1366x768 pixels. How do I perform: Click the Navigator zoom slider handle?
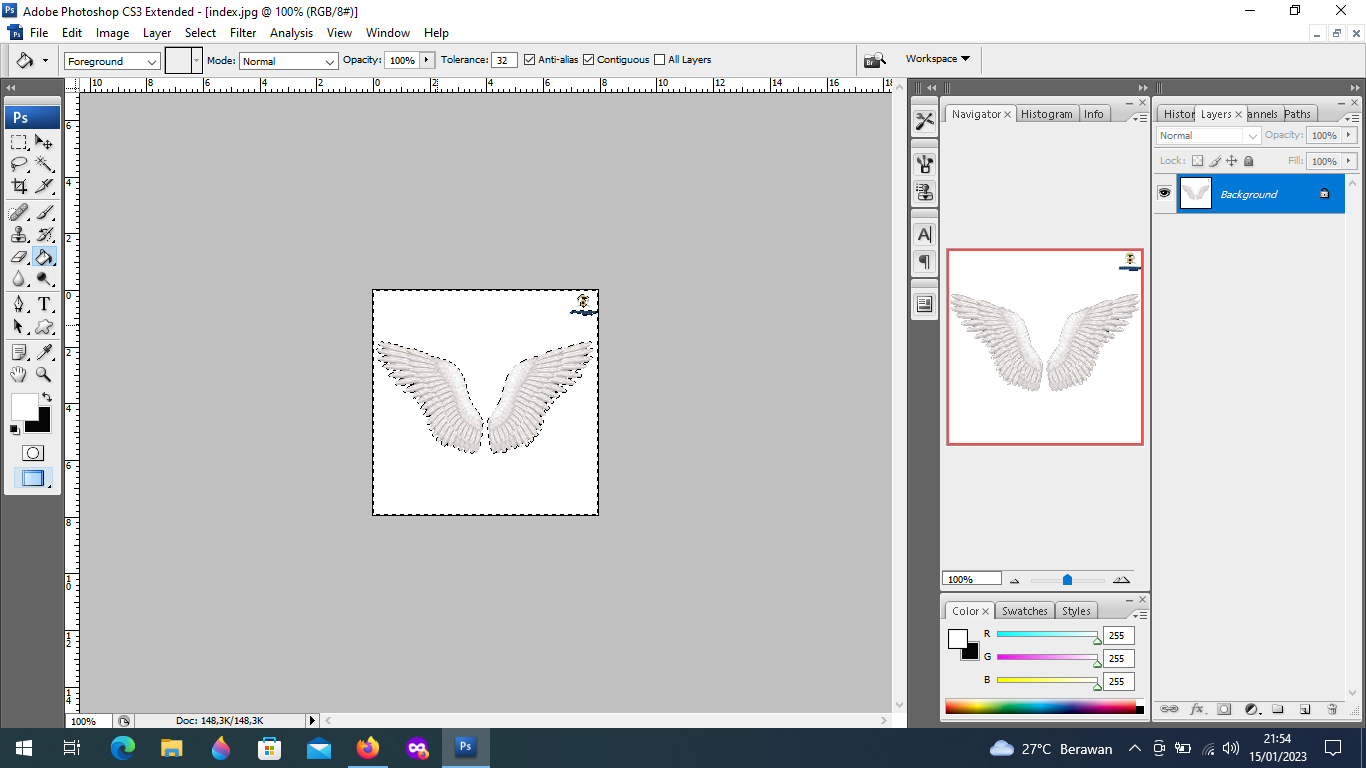tap(1067, 580)
